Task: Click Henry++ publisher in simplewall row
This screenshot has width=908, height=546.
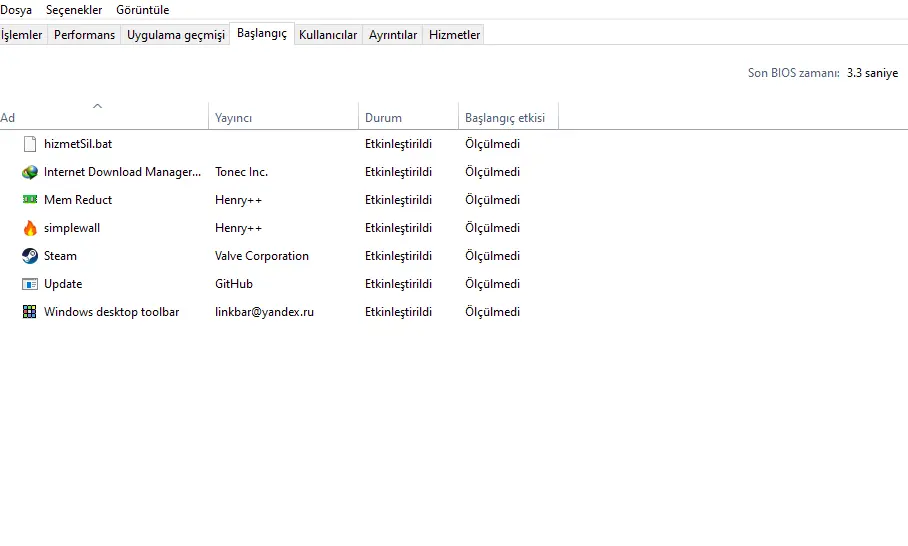Action: point(239,228)
